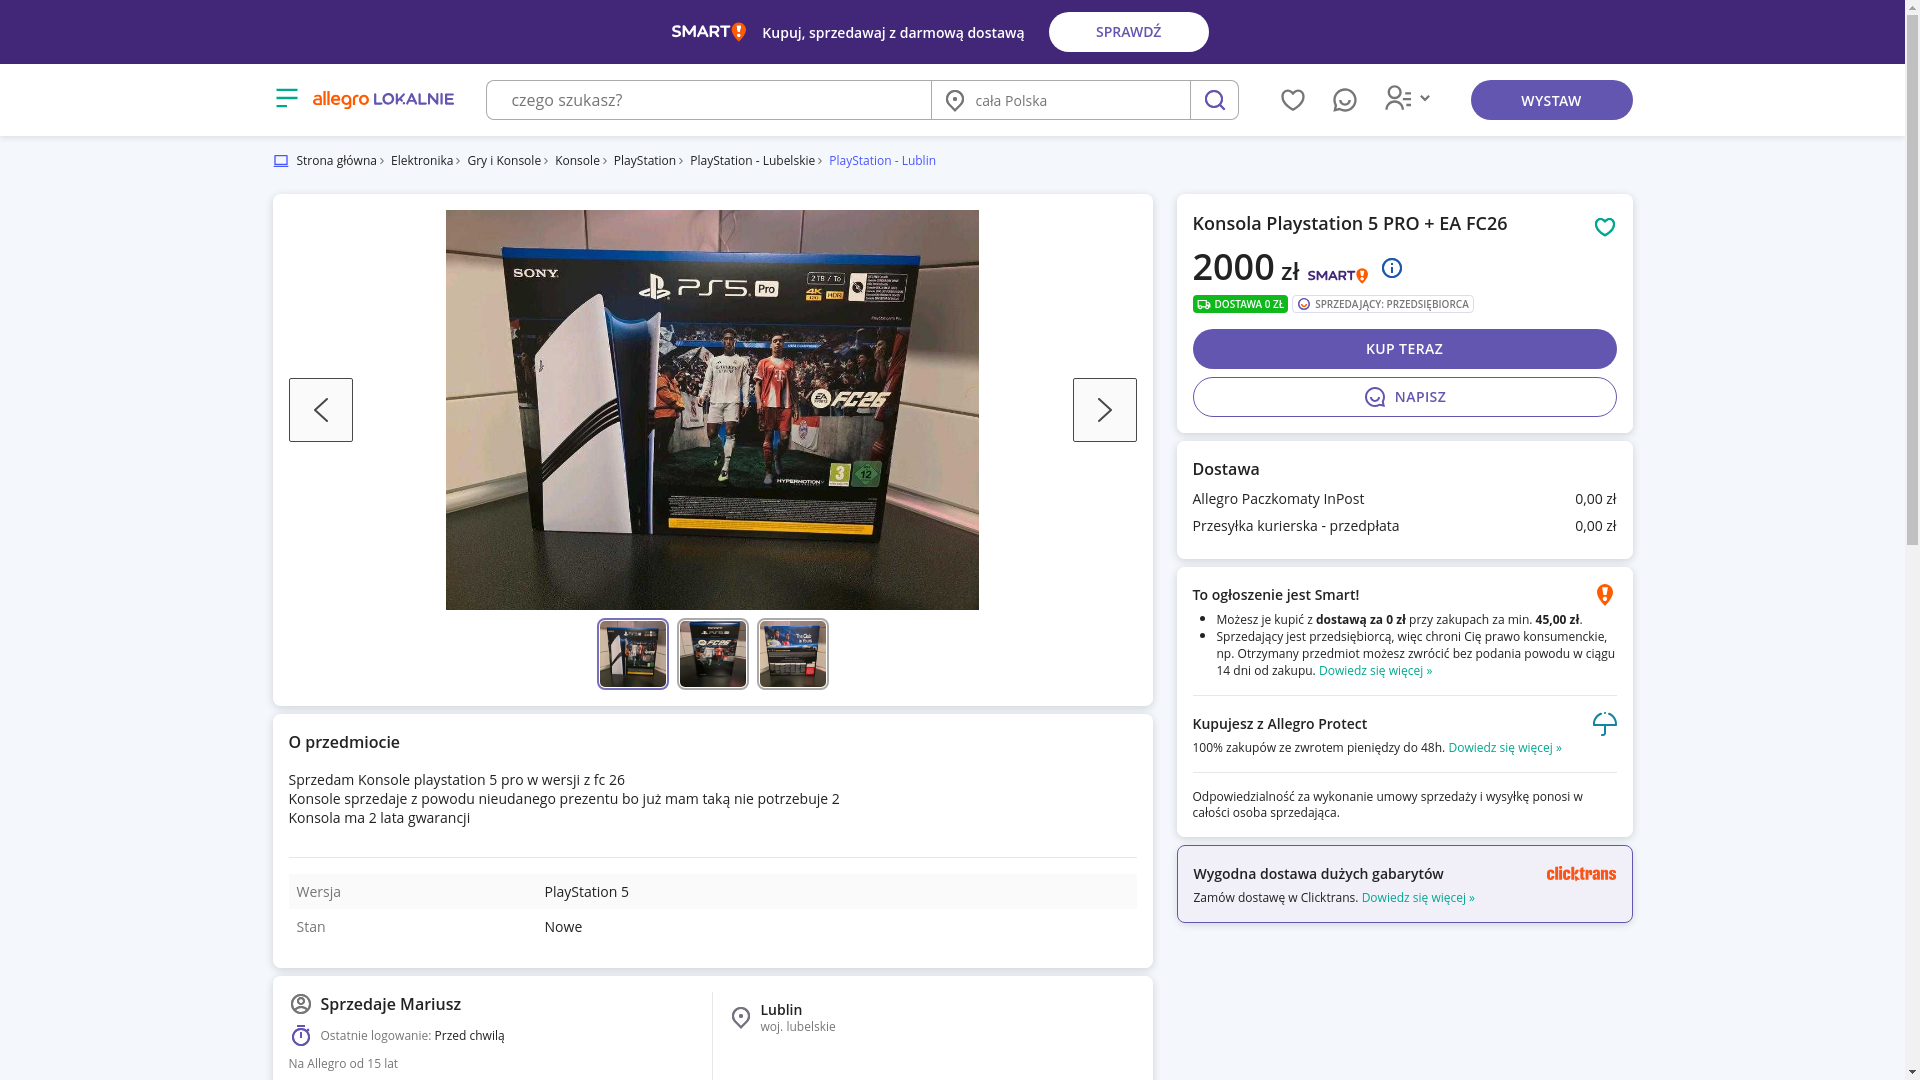Click Allegro Protect umbrella icon
The height and width of the screenshot is (1080, 1920).
(x=1604, y=724)
